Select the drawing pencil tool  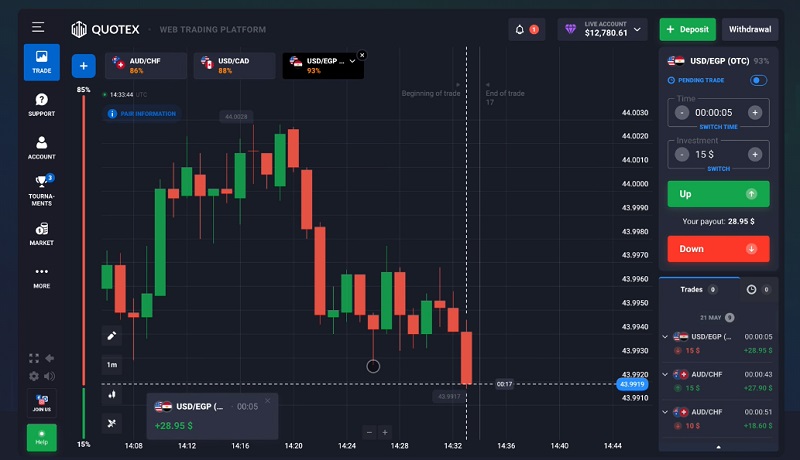112,336
